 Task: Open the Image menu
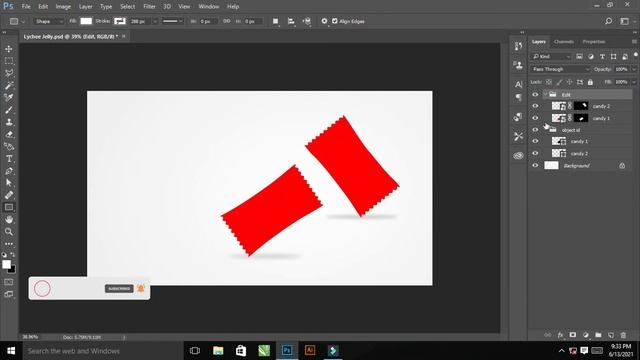pos(63,7)
